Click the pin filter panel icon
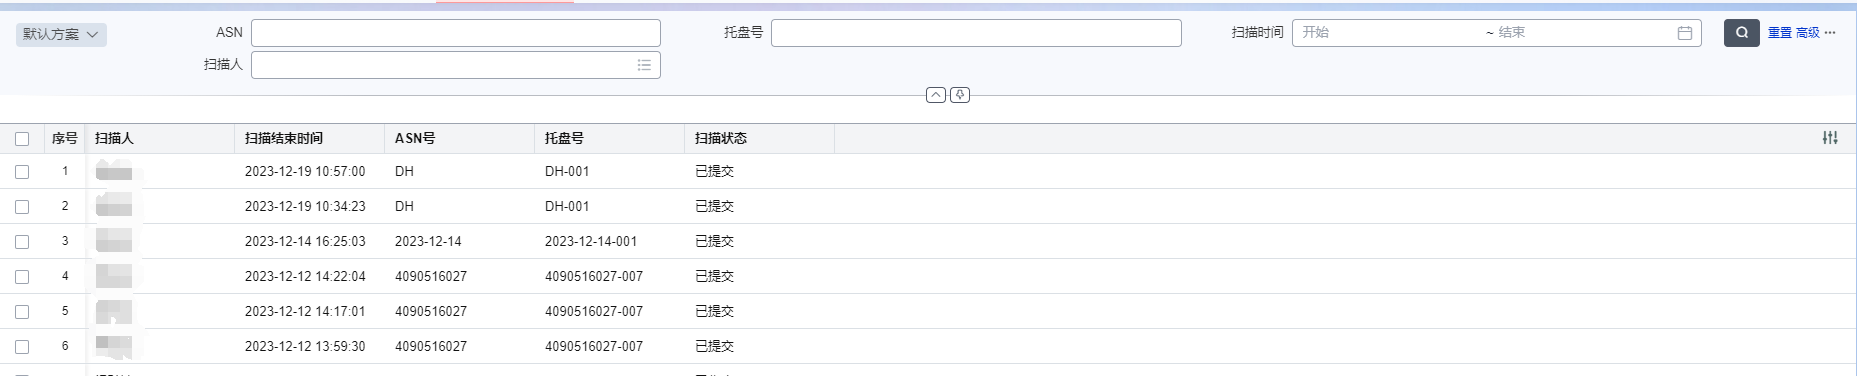Viewport: 1857px width, 376px height. (960, 95)
